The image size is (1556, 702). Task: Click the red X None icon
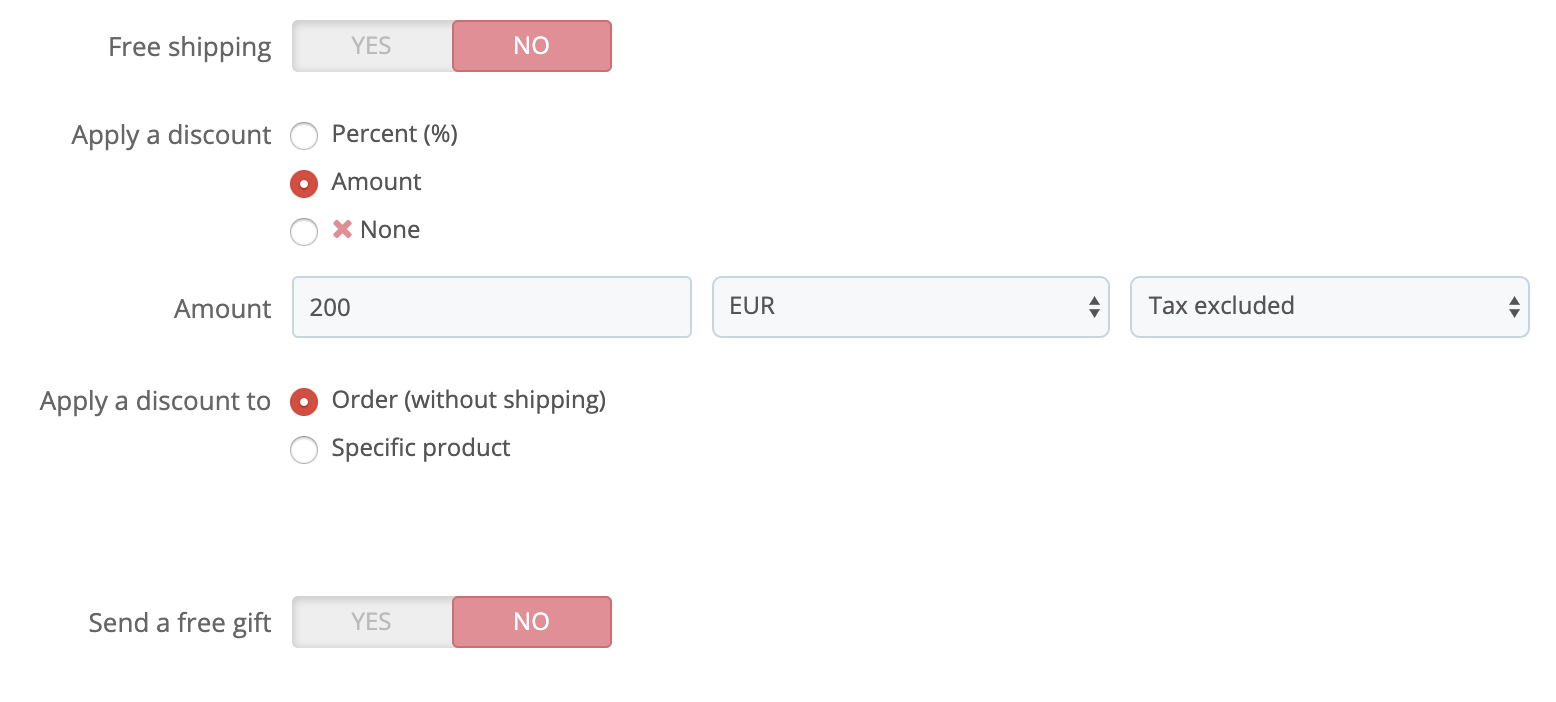coord(342,230)
